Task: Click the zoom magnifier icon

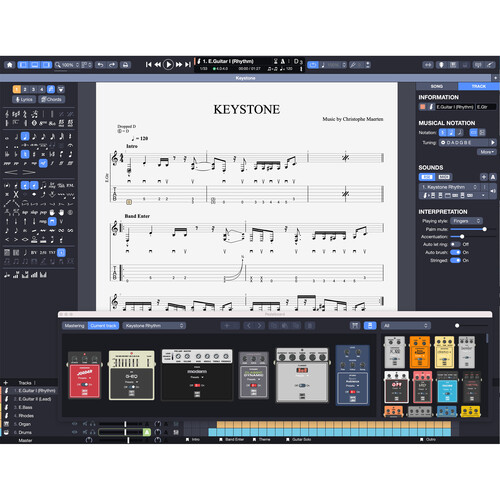Action: tap(58, 65)
